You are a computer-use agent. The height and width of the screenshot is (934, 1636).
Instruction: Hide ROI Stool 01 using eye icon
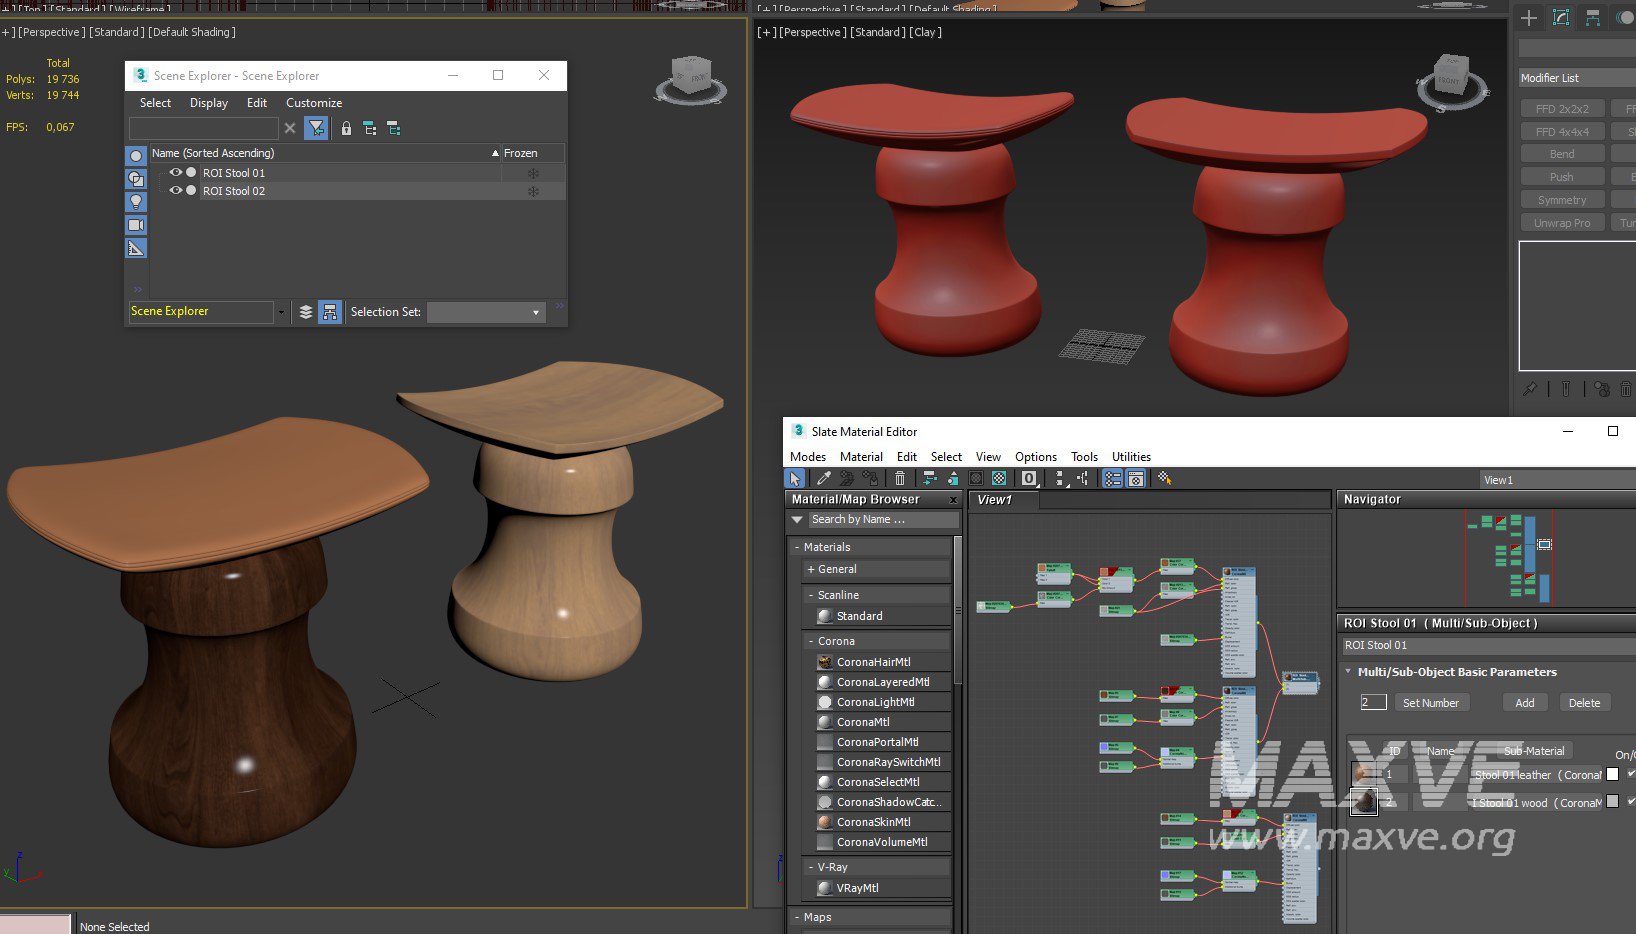(176, 173)
